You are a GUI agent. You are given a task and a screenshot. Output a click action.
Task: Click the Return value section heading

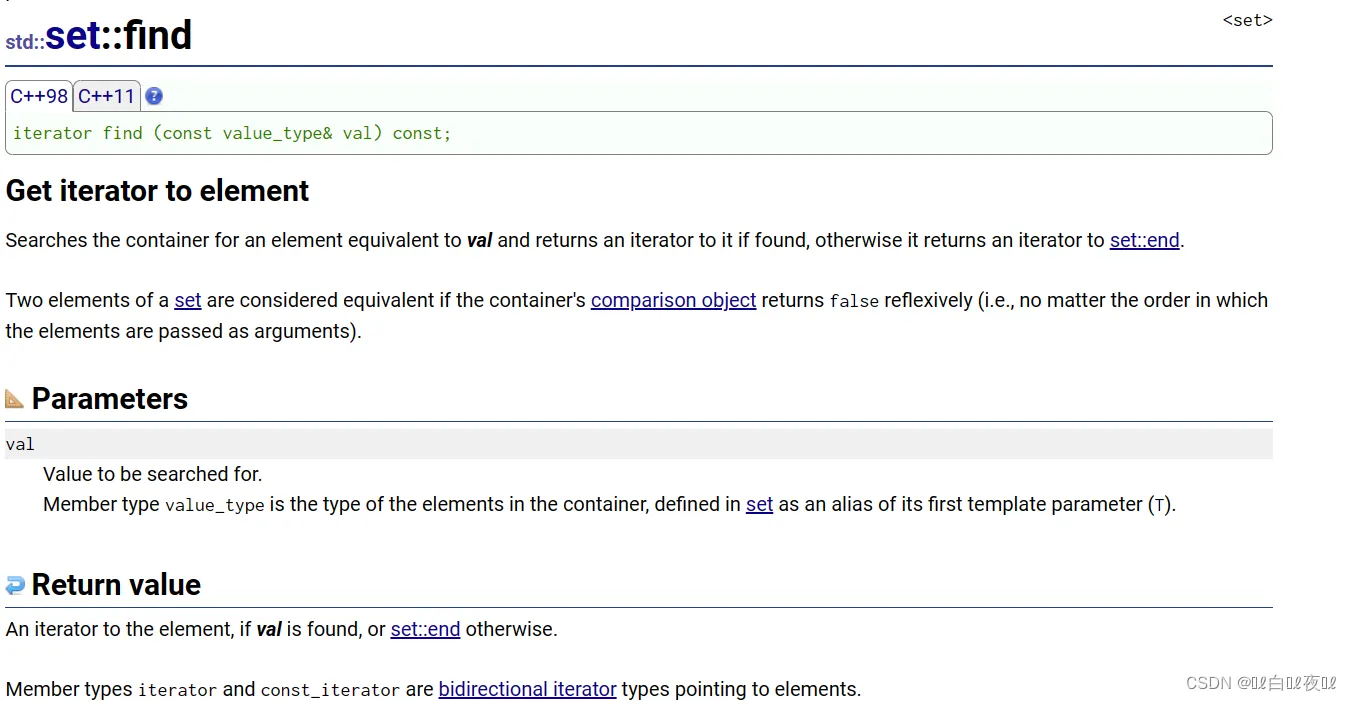pyautogui.click(x=116, y=585)
